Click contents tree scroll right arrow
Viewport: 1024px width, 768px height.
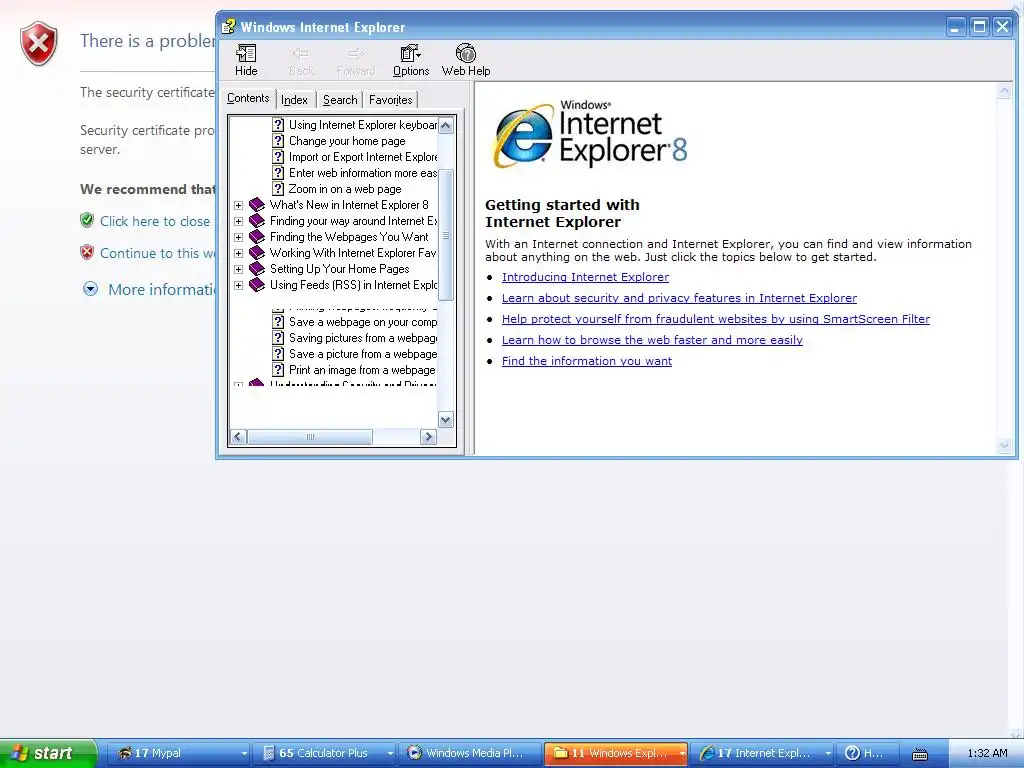click(x=428, y=437)
